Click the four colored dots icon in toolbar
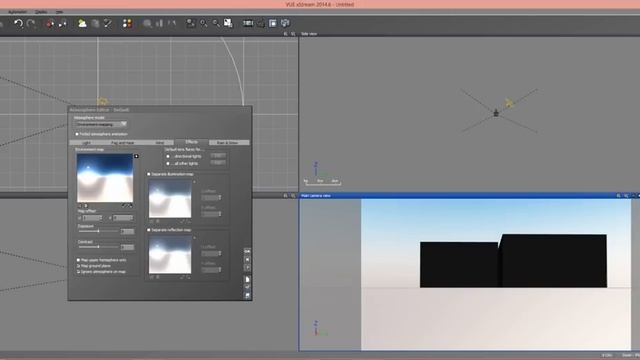This screenshot has height=360, width=640. (x=127, y=24)
